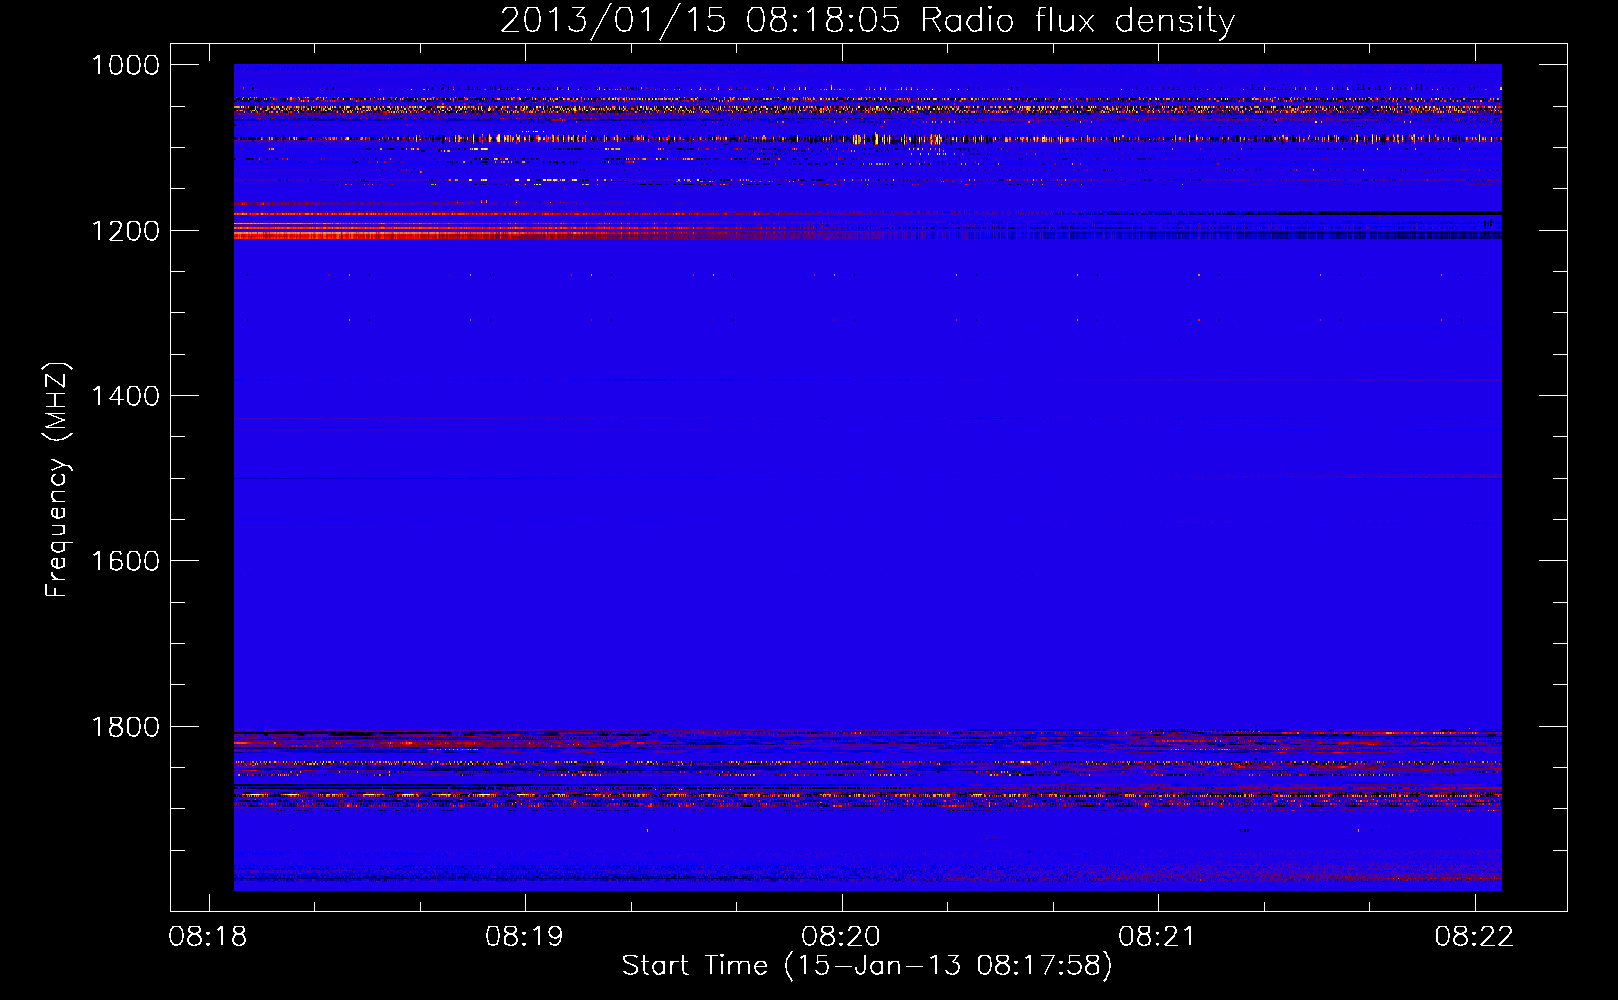Select the 08:19 time tick label
Viewport: 1618px width, 1000px height.
(524, 937)
